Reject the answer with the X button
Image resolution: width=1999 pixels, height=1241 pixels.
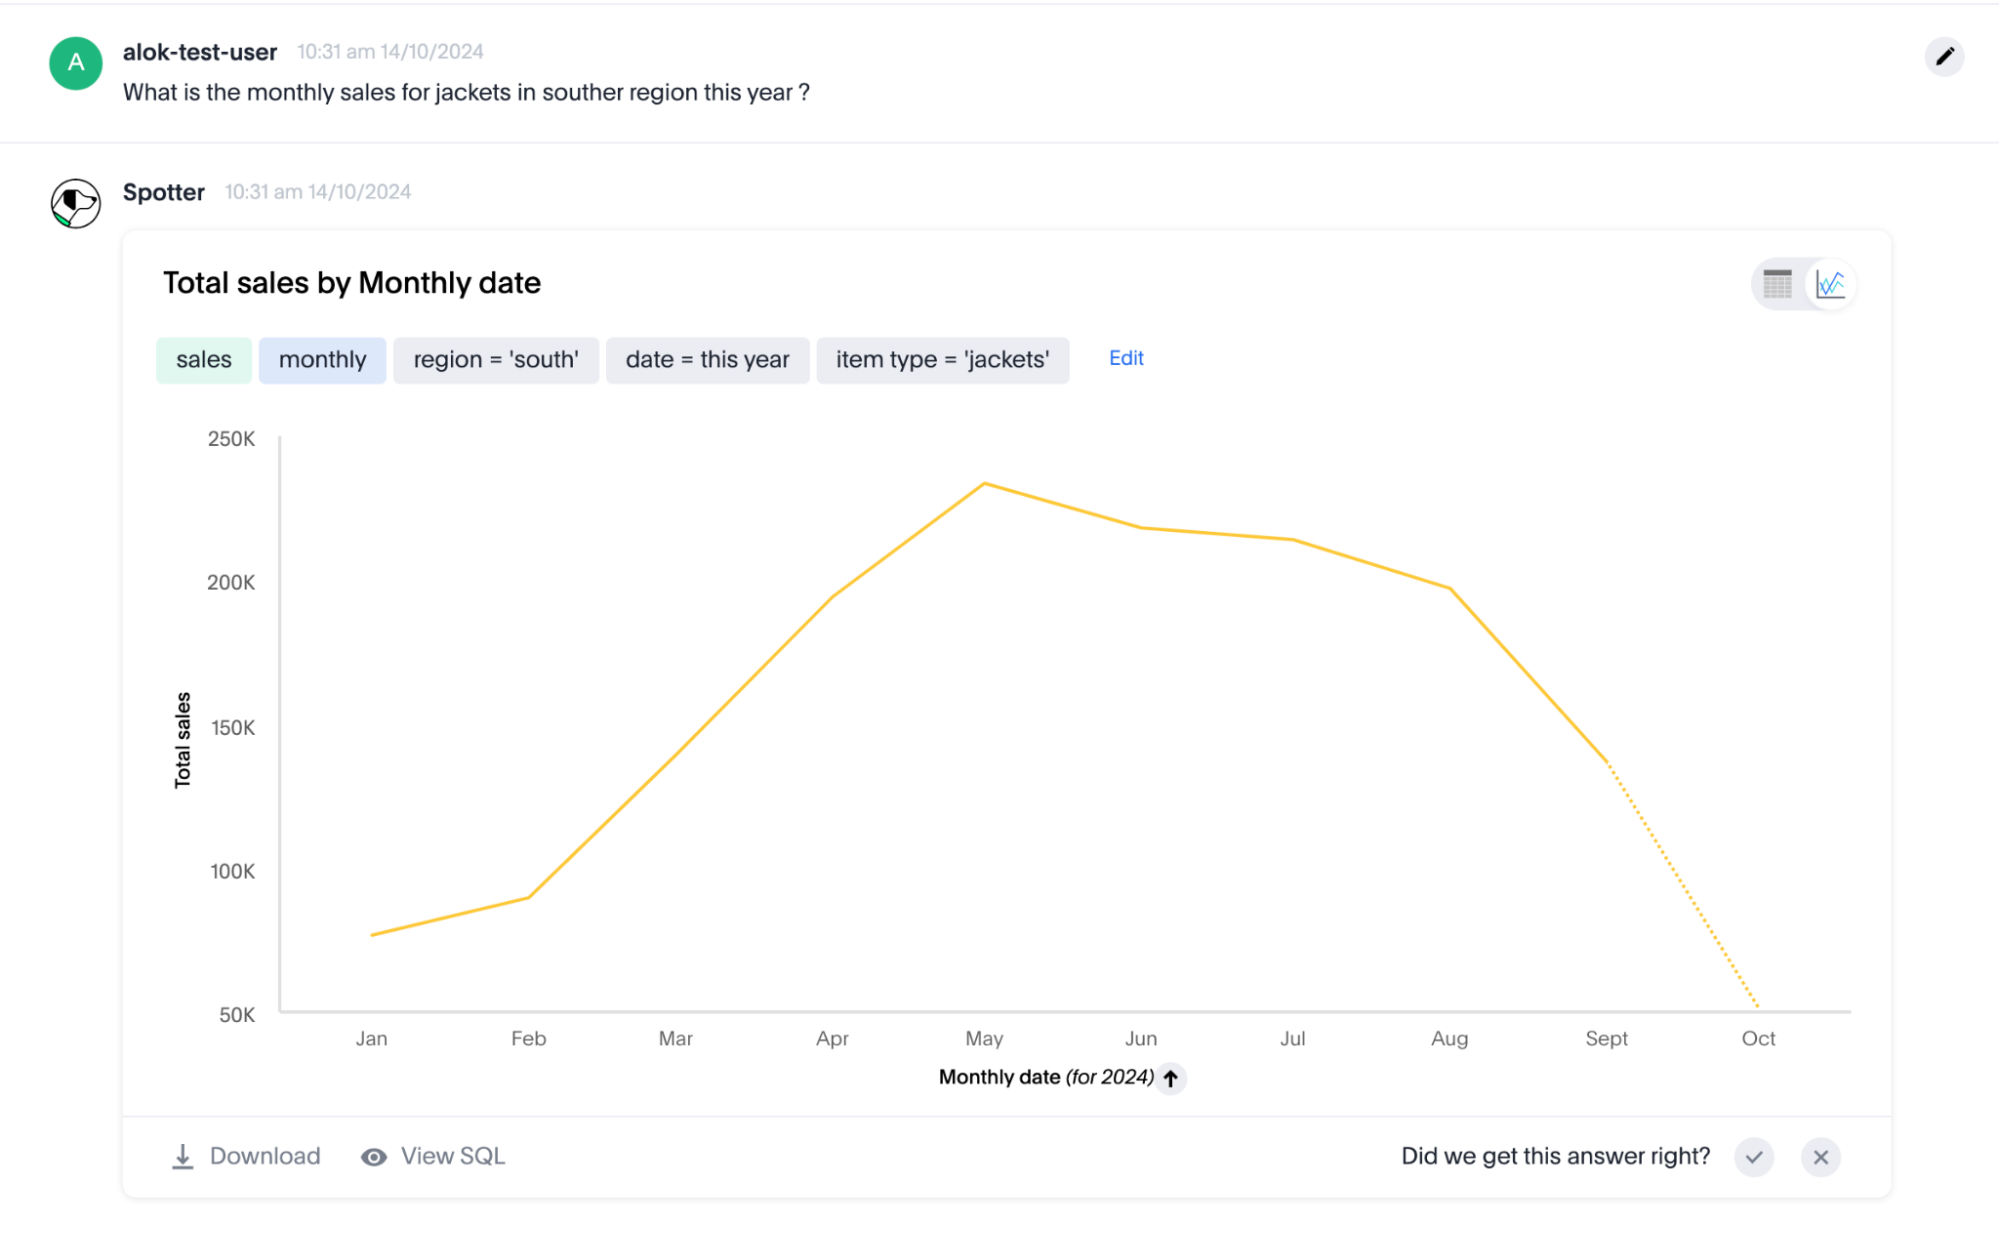[1821, 1157]
